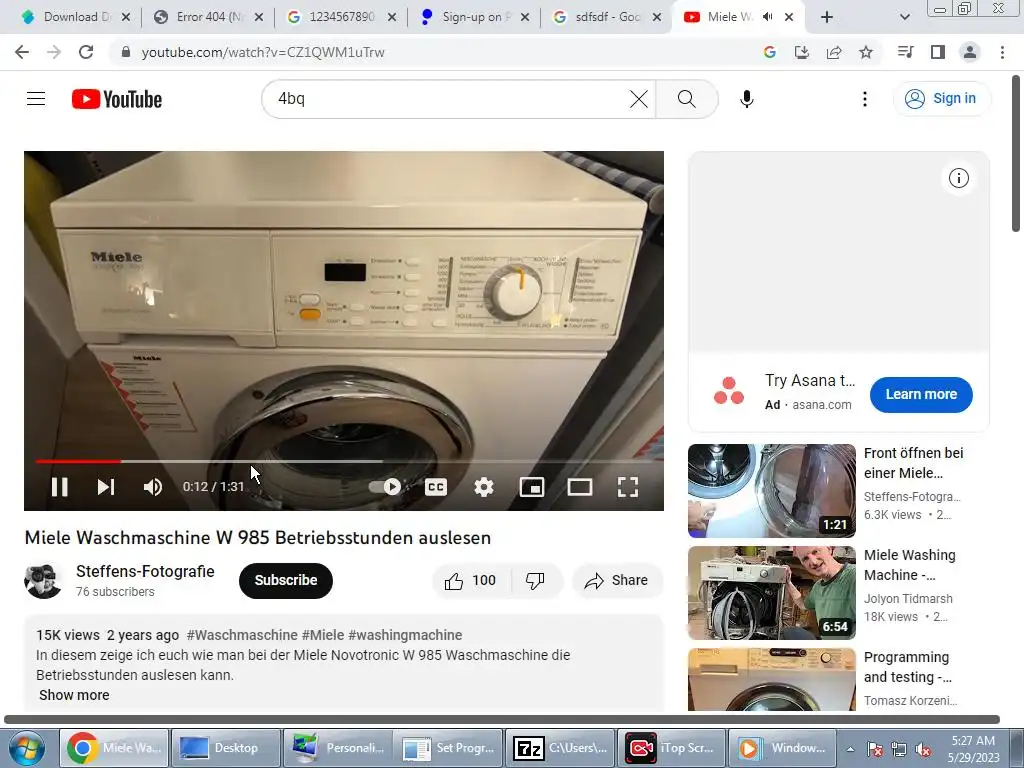This screenshot has height=768, width=1024.
Task: Click the tray volume icon
Action: pos(923,749)
